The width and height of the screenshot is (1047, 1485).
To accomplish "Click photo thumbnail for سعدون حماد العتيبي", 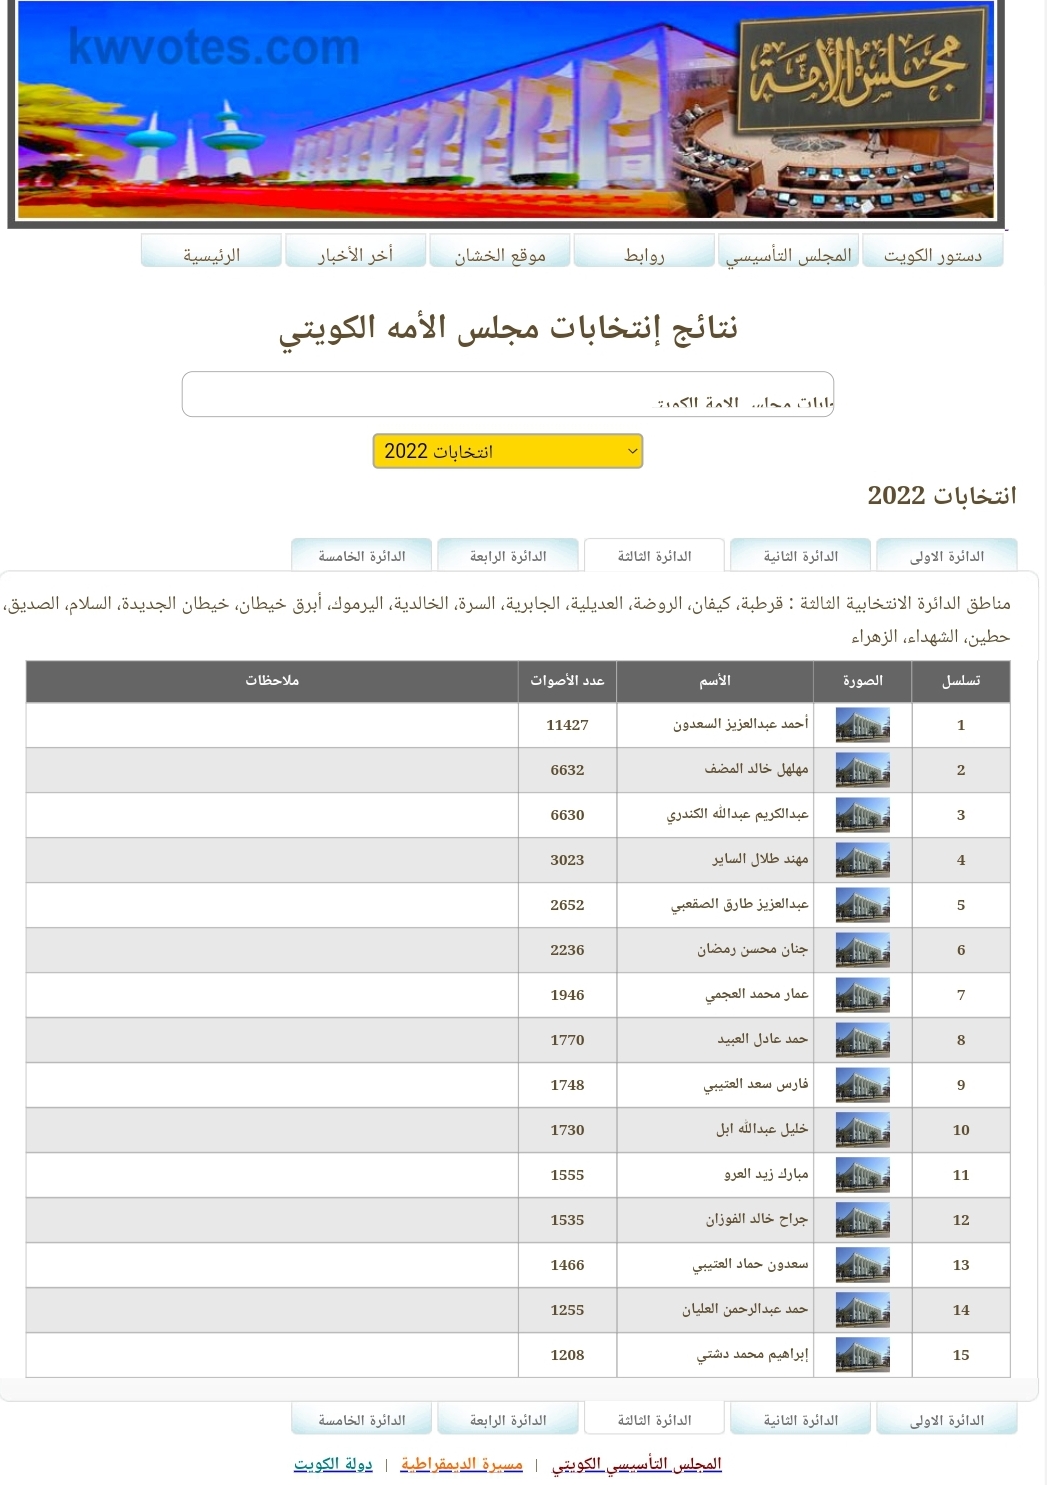I will (x=862, y=1265).
